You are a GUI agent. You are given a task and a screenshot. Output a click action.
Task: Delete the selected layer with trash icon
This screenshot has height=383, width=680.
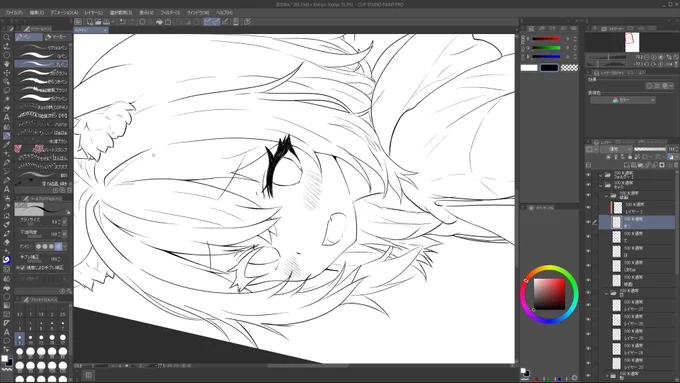pyautogui.click(x=676, y=165)
